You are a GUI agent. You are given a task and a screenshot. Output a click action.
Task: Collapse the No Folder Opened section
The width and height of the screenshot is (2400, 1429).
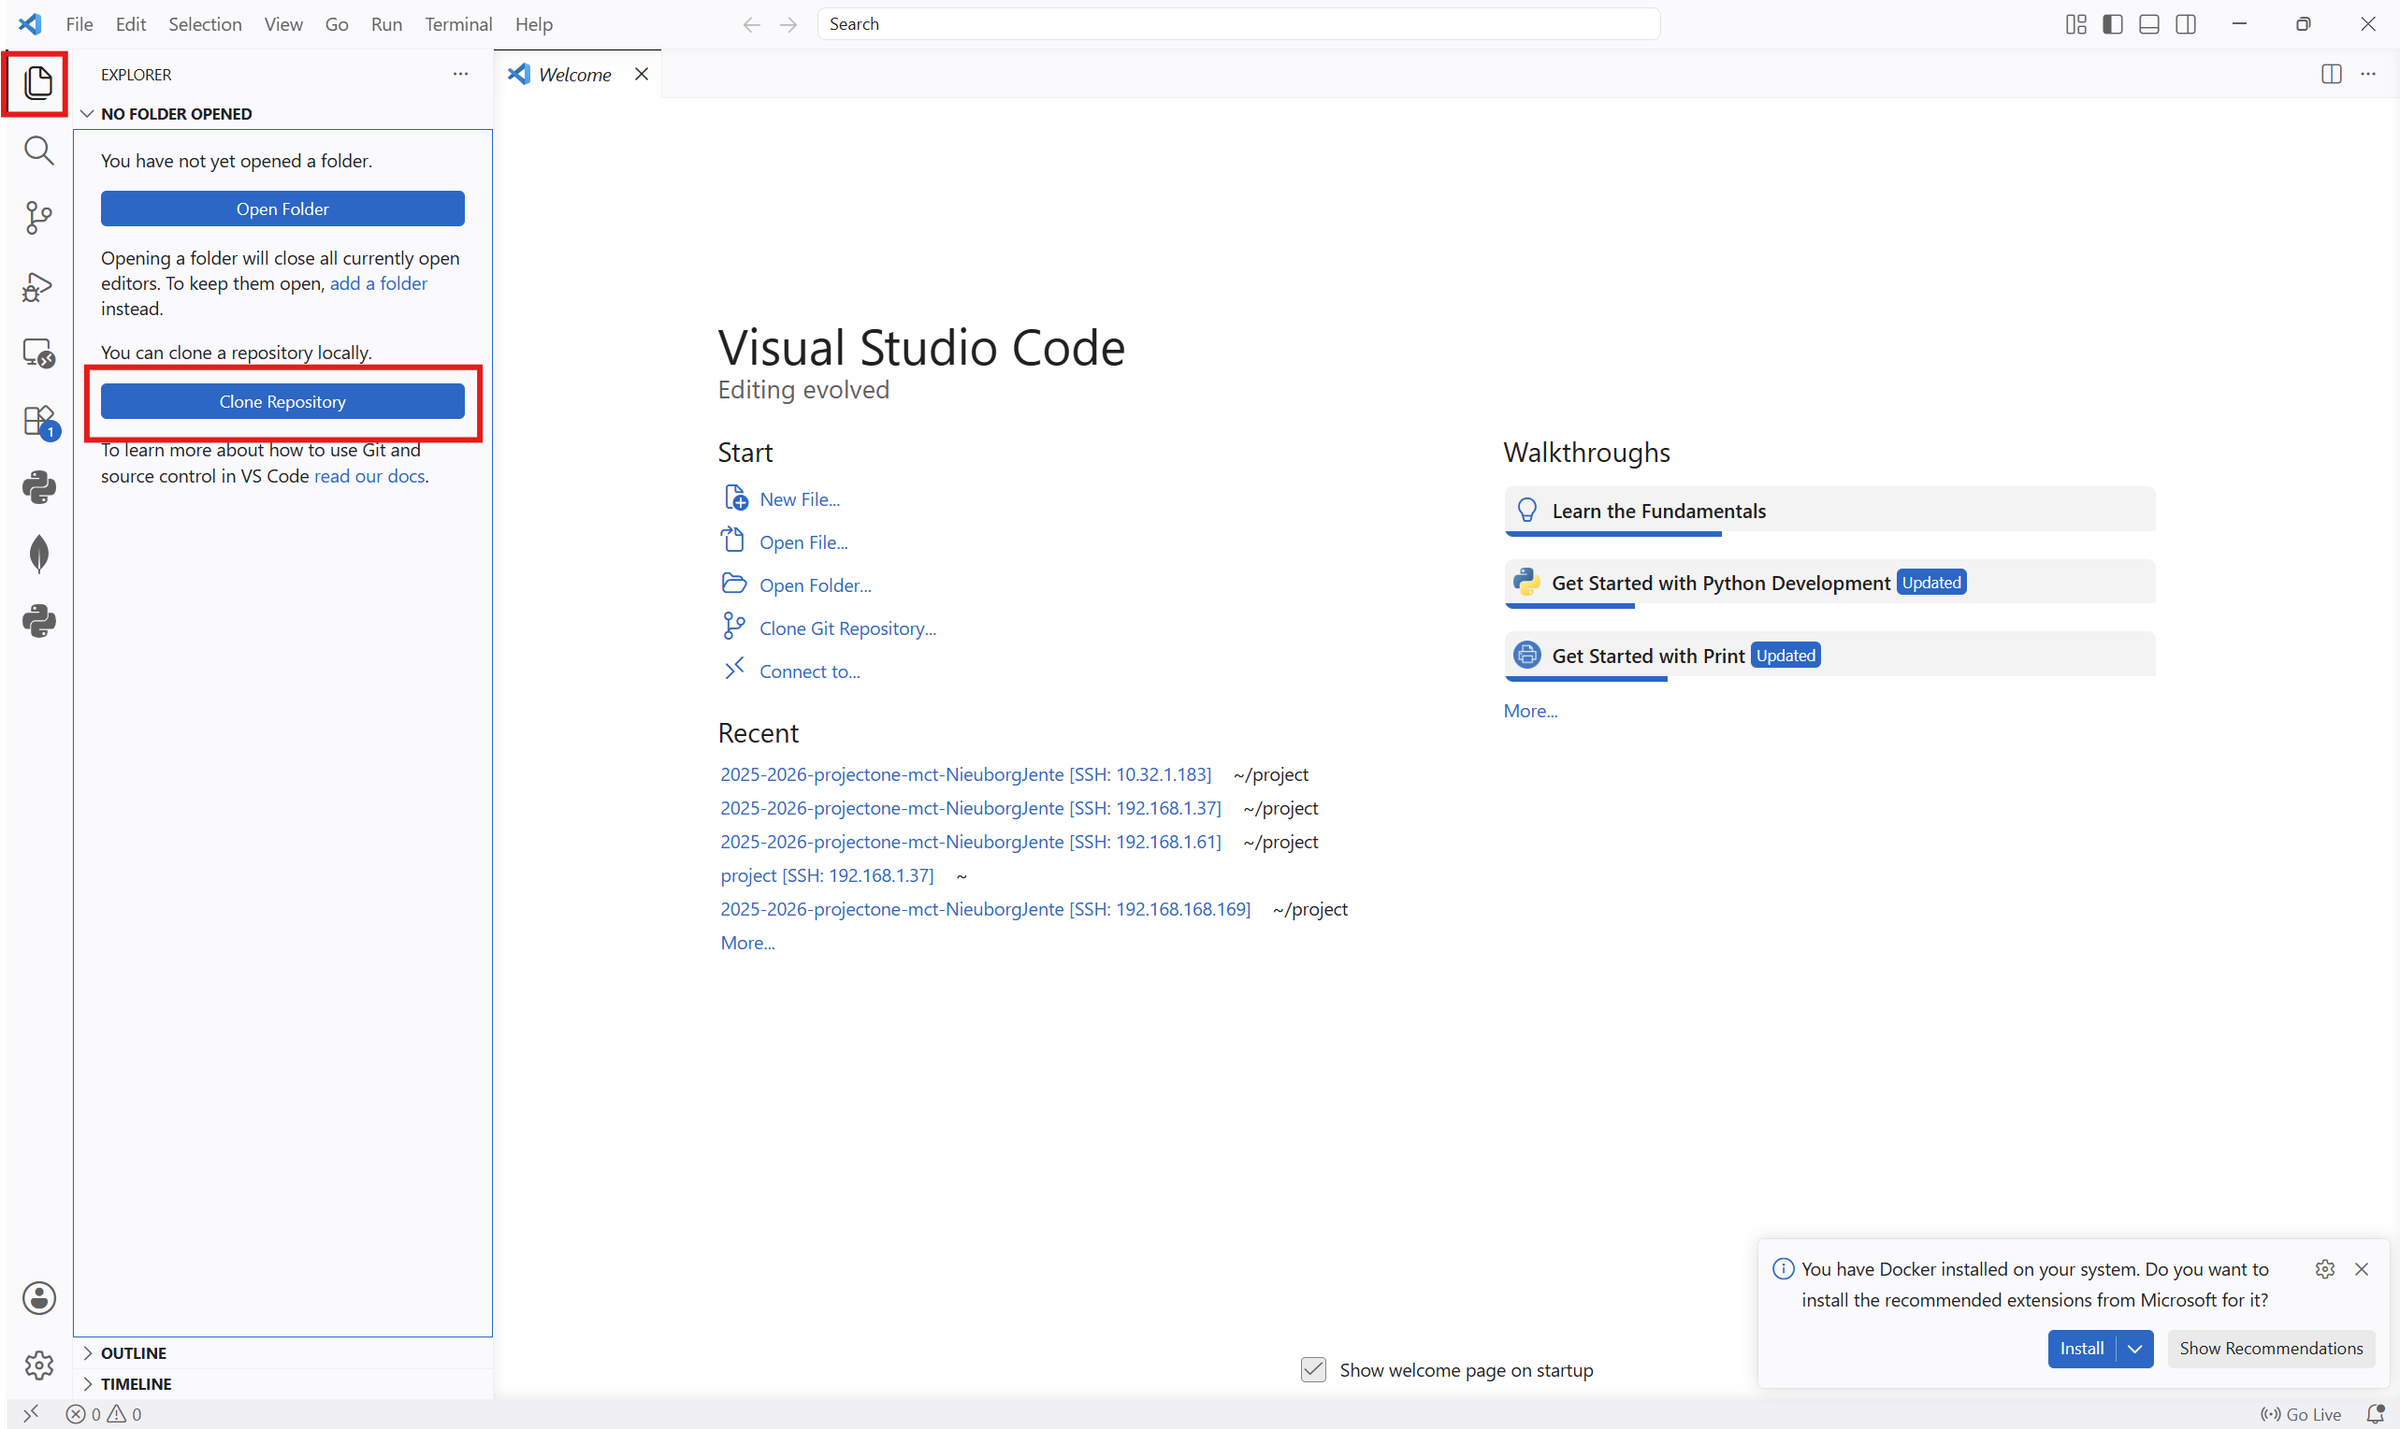pos(283,114)
